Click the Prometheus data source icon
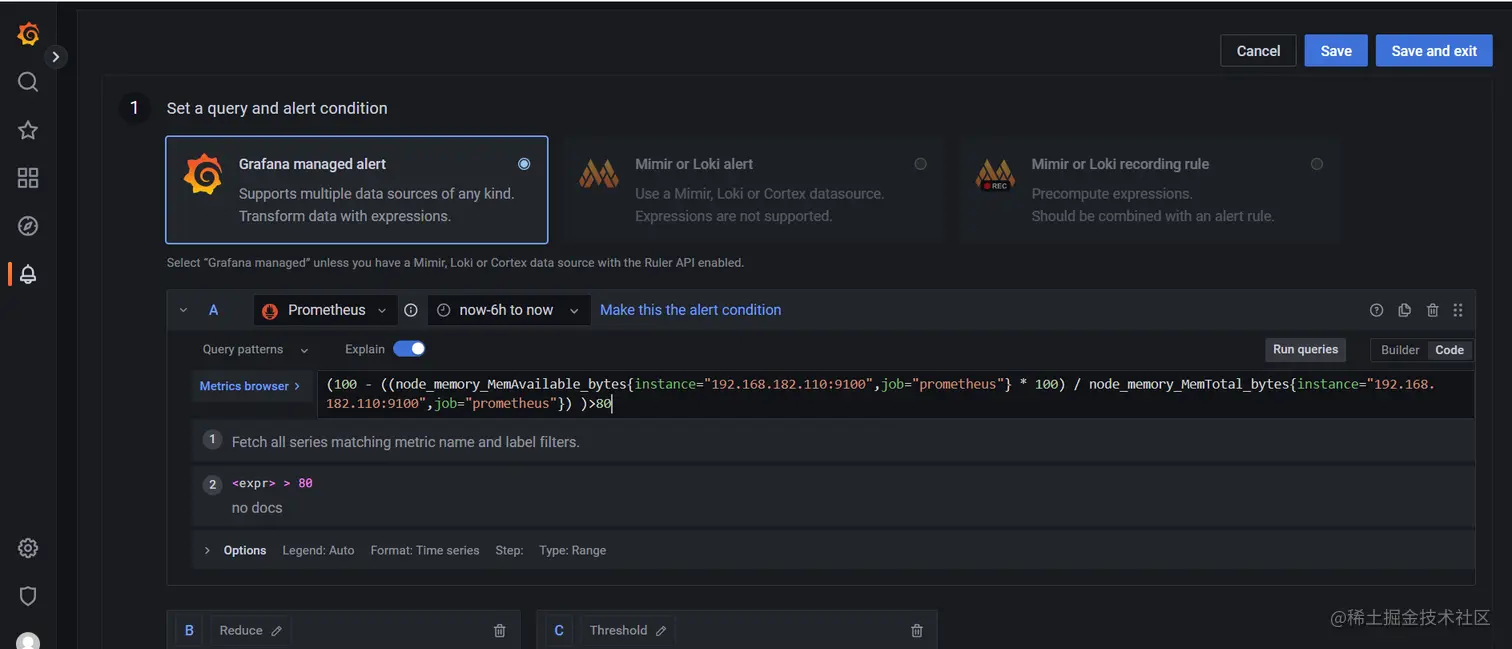Image resolution: width=1512 pixels, height=649 pixels. [x=270, y=311]
